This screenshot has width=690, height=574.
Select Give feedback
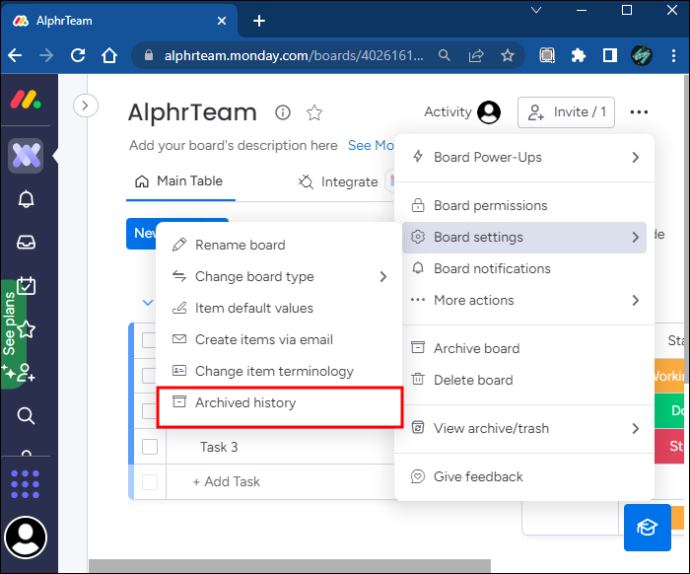coord(524,477)
